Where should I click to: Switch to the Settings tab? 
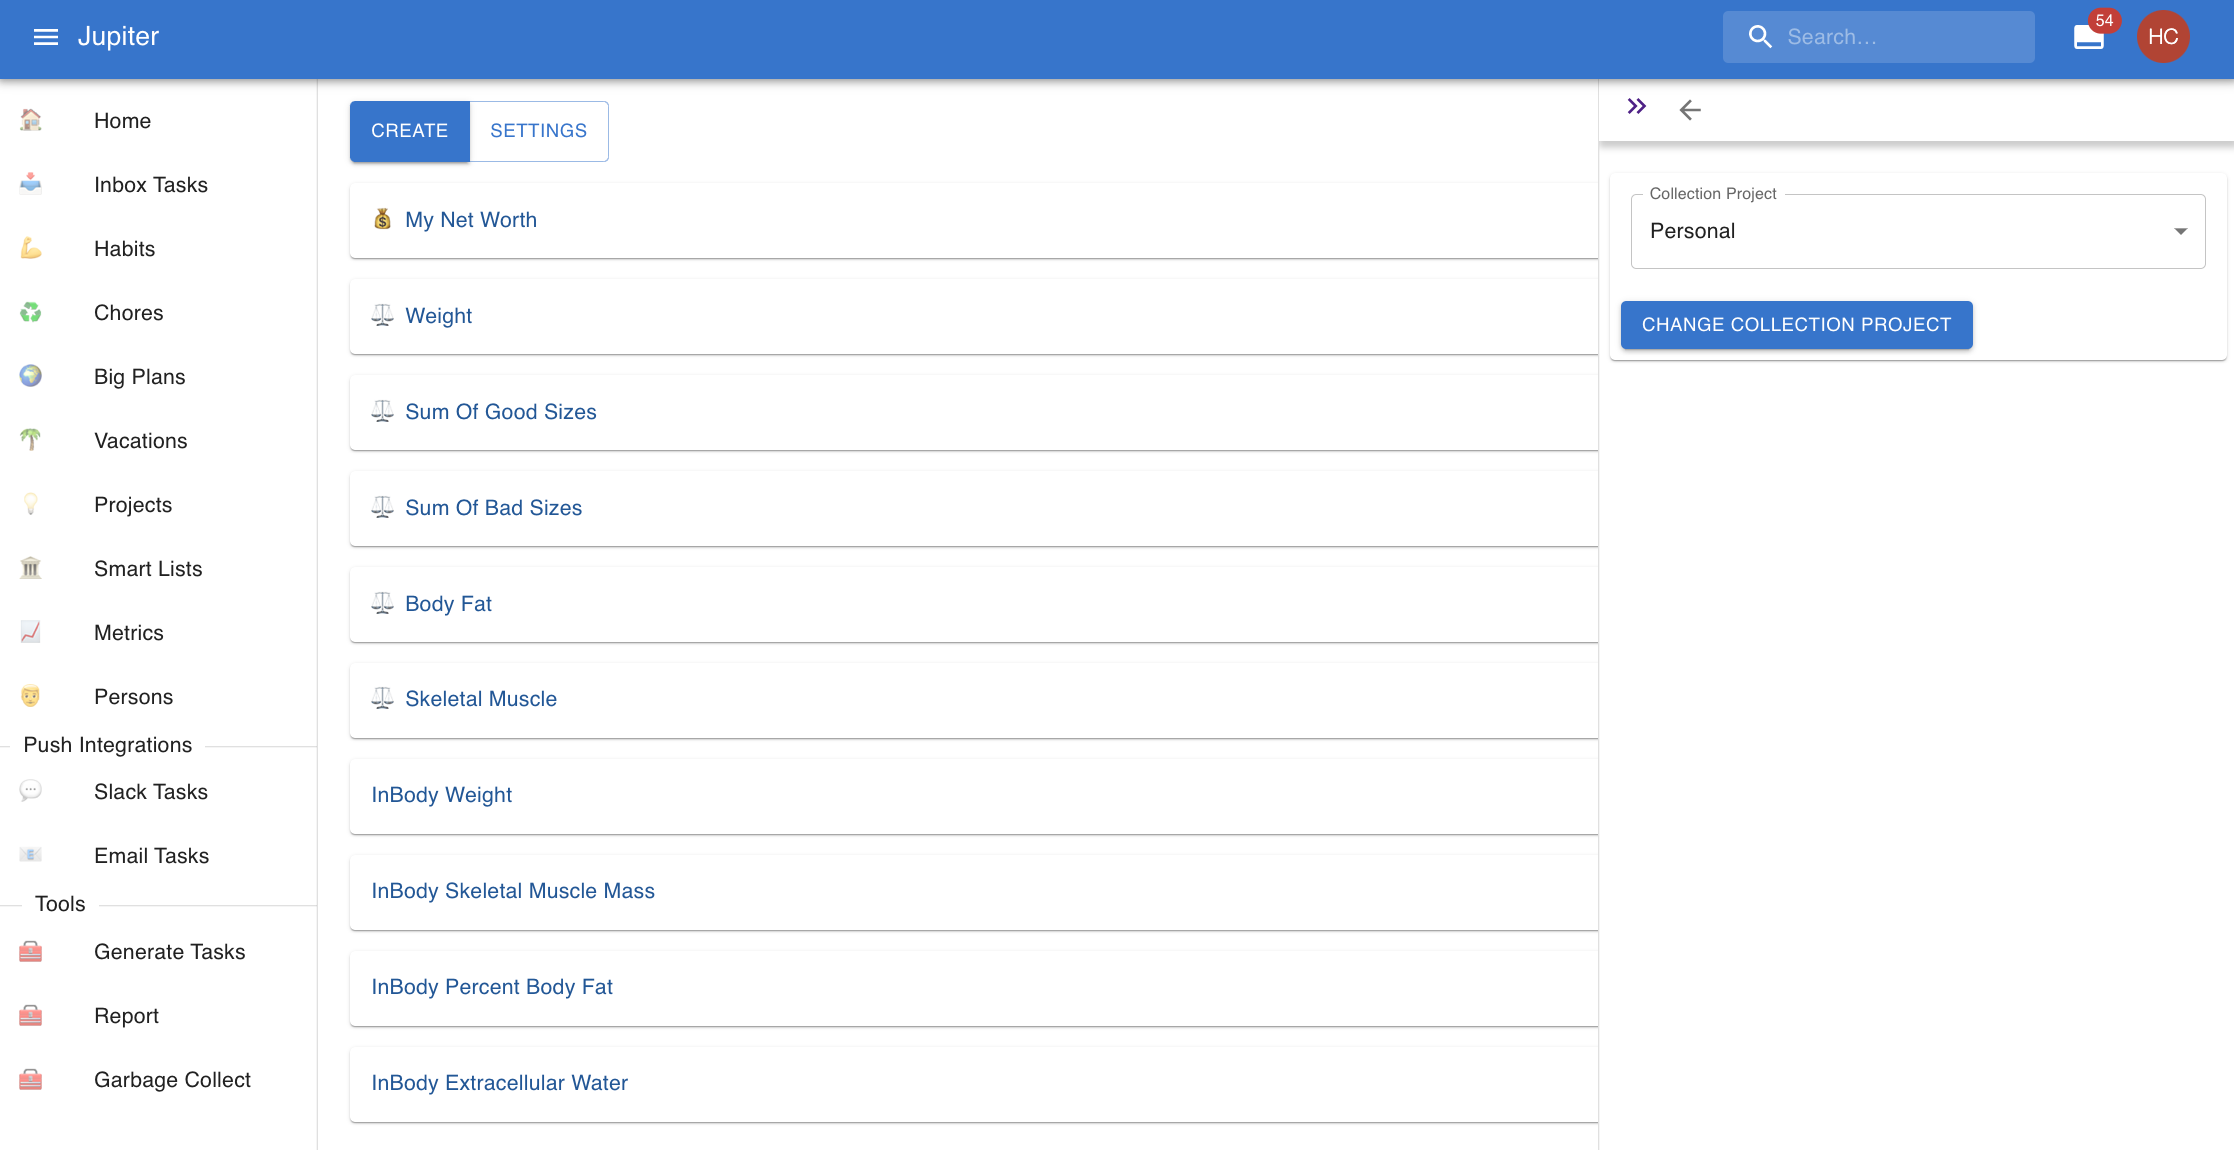pyautogui.click(x=538, y=131)
